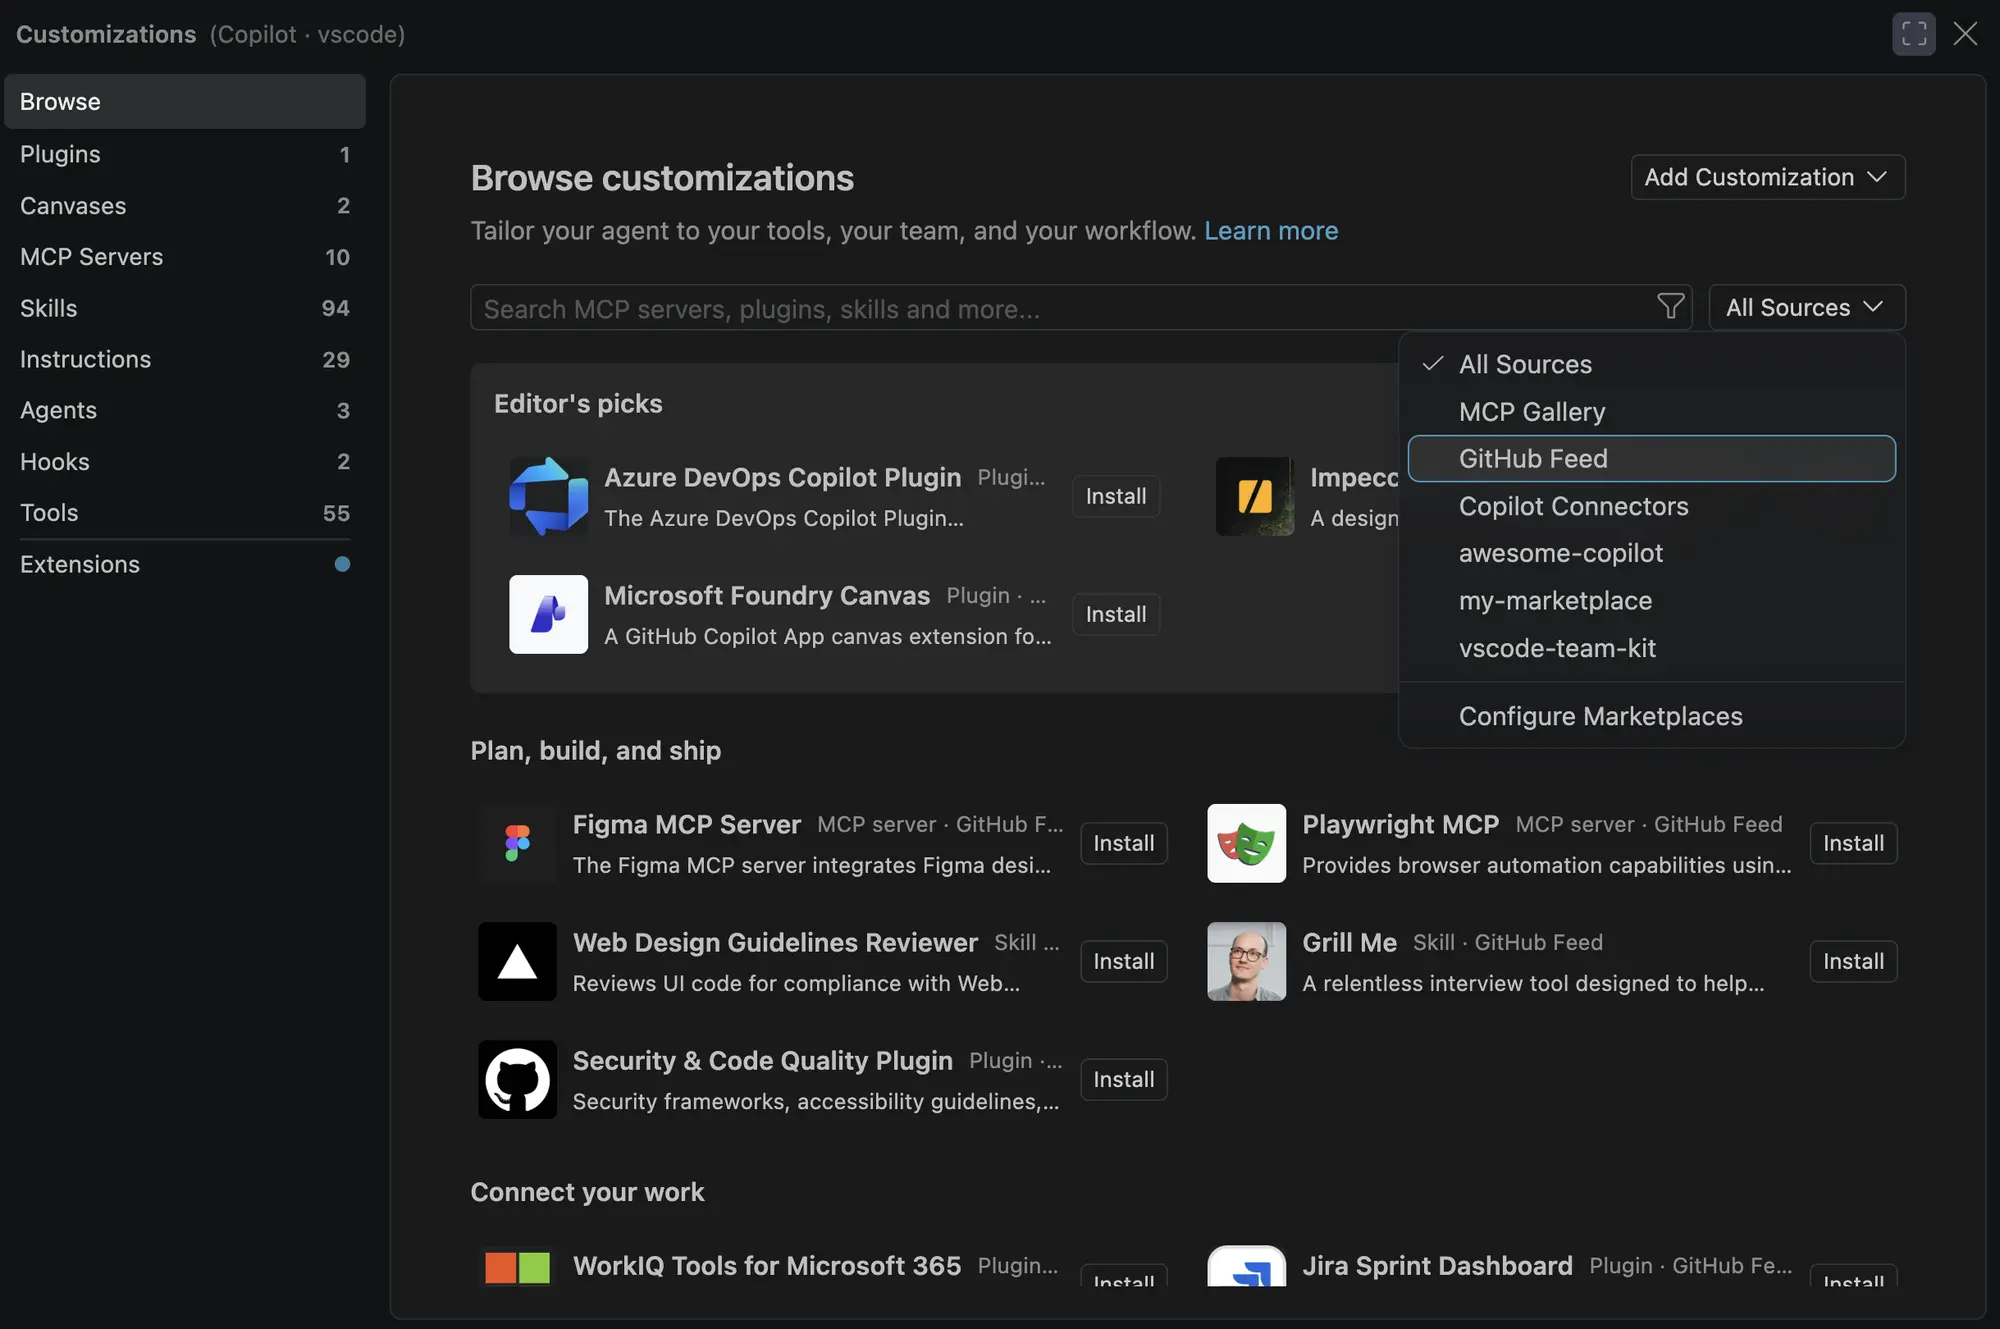
Task: Open Hooks section
Action: pos(185,461)
